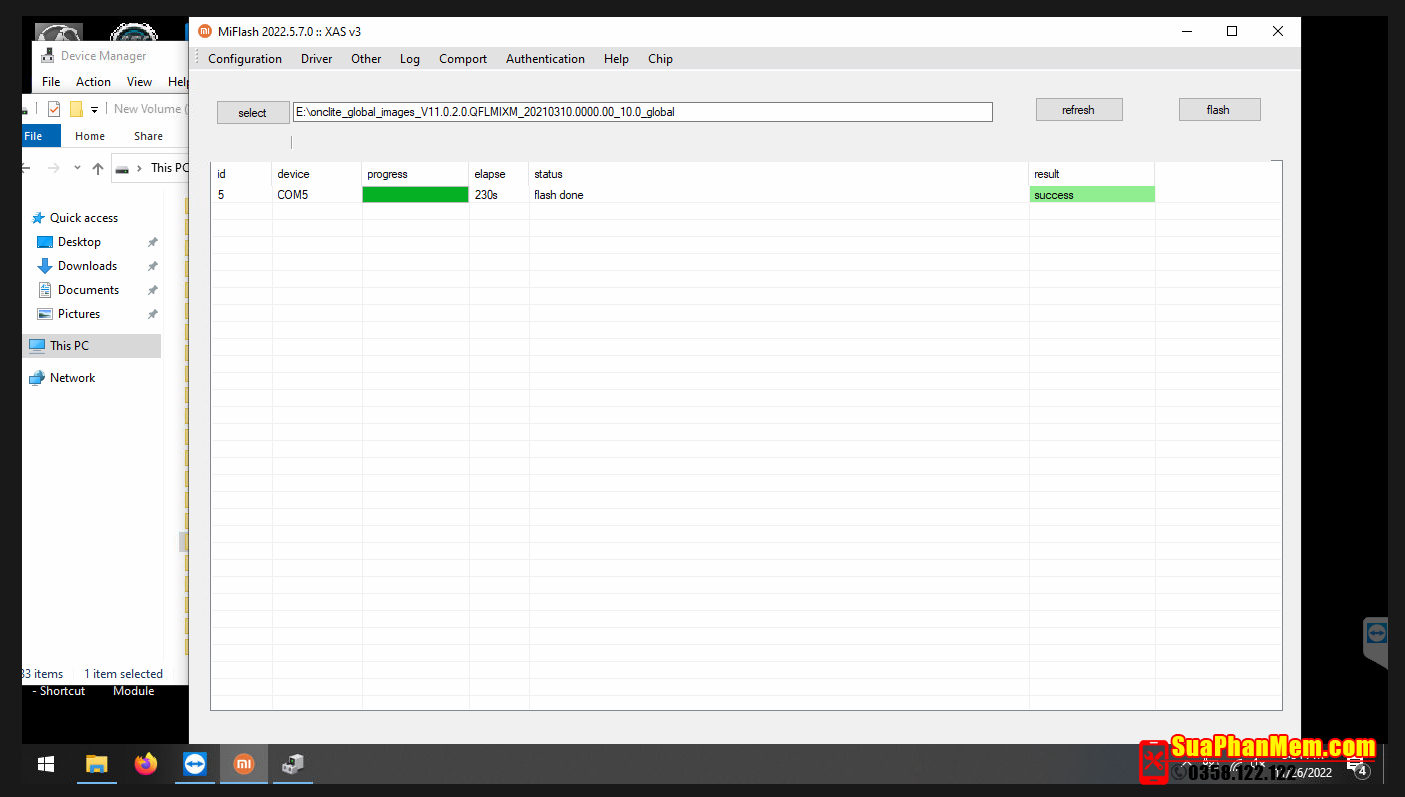Open the Windows Start menu
Viewport: 1405px width, 797px height.
(46, 765)
